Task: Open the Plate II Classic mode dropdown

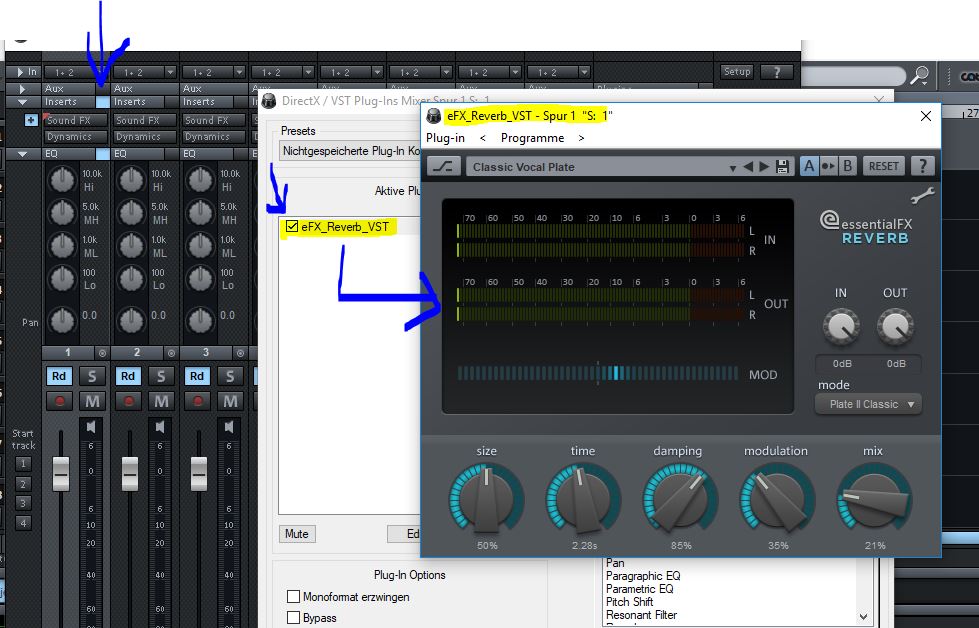Action: pyautogui.click(x=868, y=405)
